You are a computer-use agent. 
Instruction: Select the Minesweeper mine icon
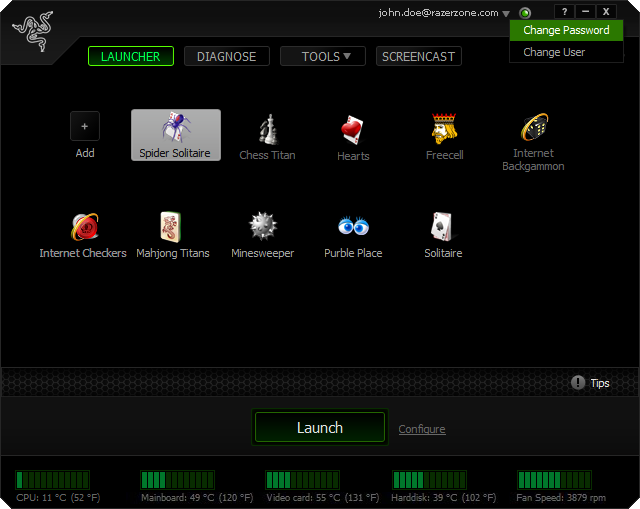(263, 226)
